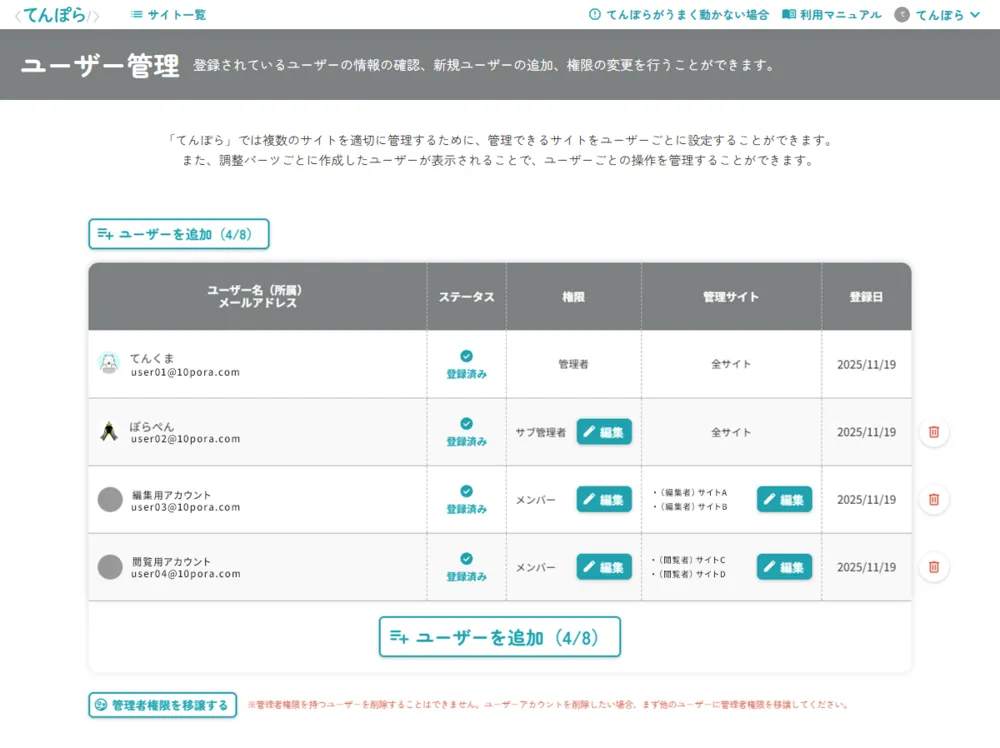Click trash icon for 編集用アカウント row
1000x748 pixels.
click(x=934, y=500)
